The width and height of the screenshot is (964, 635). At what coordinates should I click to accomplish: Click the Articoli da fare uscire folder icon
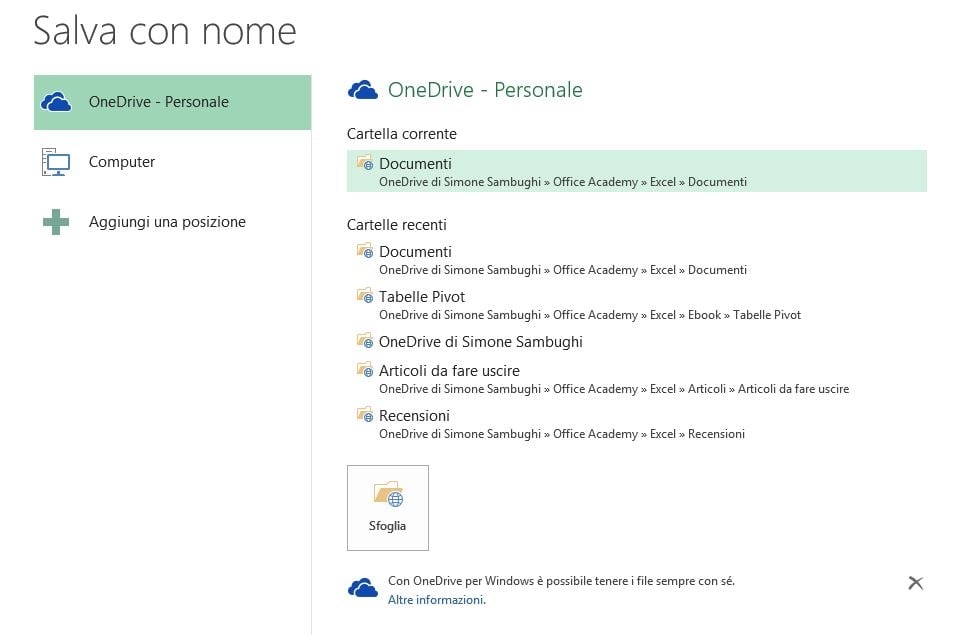pyautogui.click(x=365, y=369)
